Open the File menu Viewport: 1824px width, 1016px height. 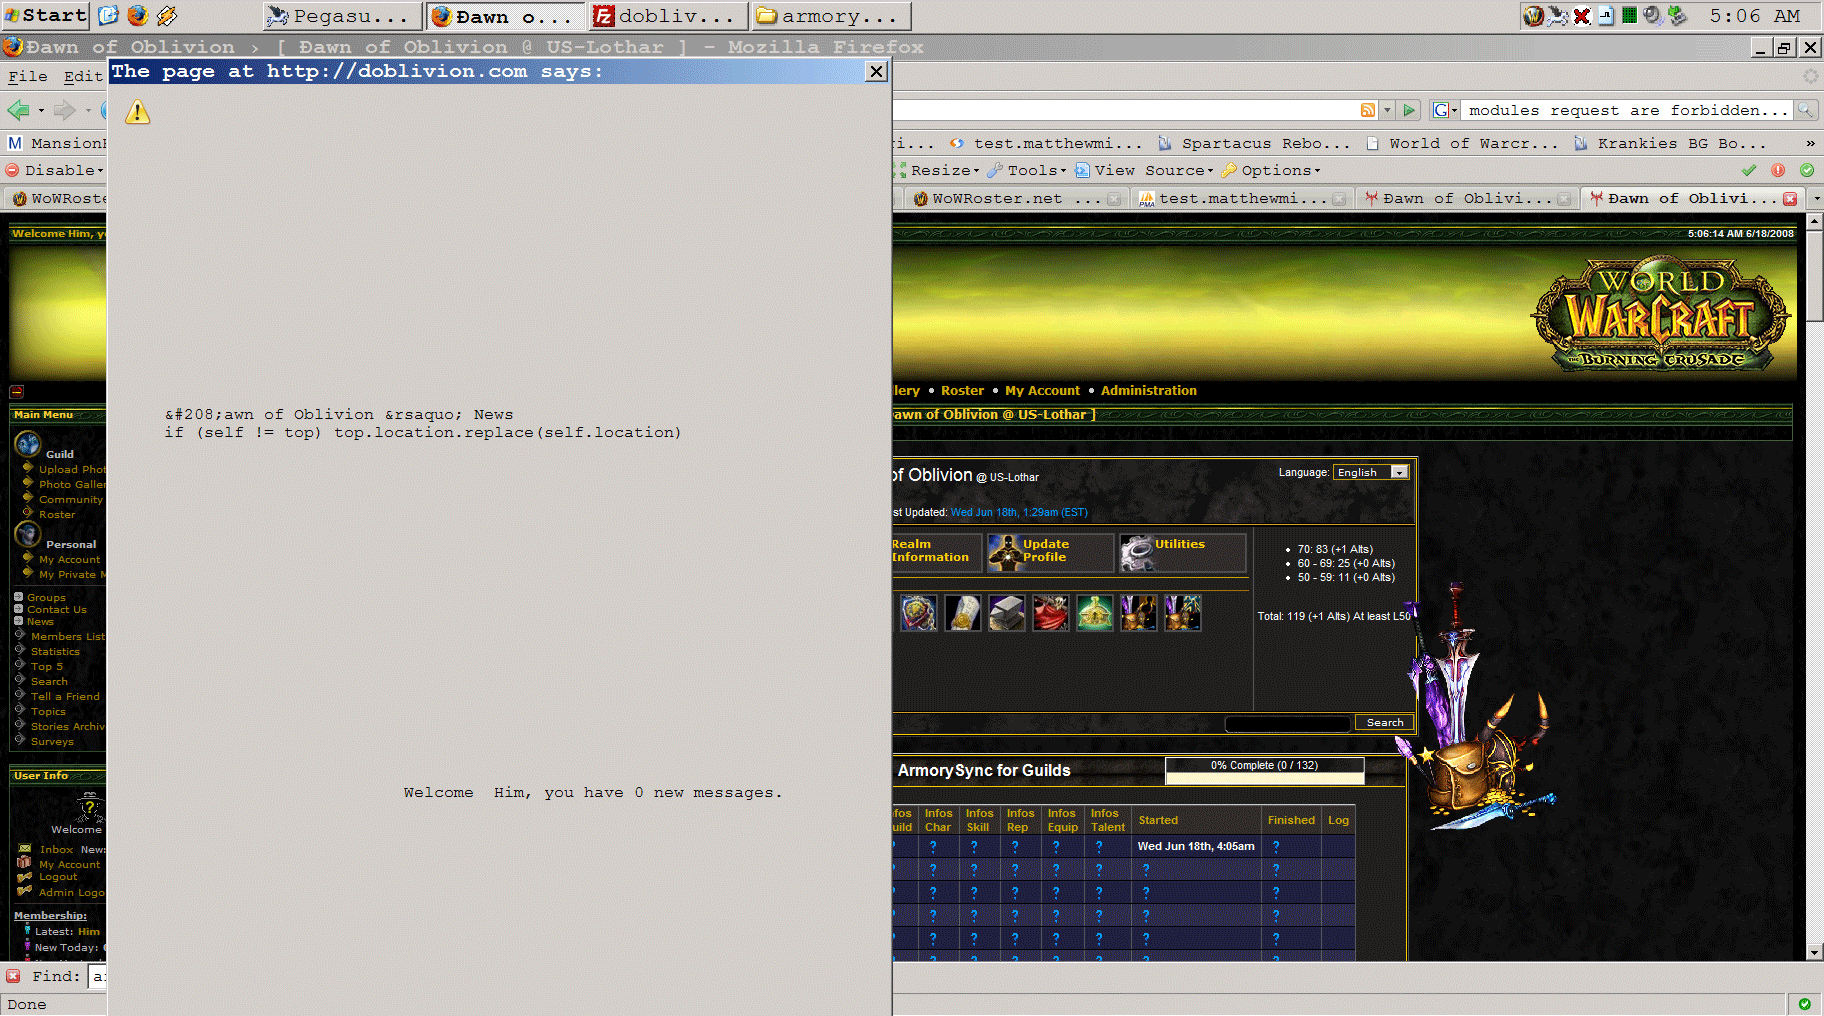[x=27, y=76]
